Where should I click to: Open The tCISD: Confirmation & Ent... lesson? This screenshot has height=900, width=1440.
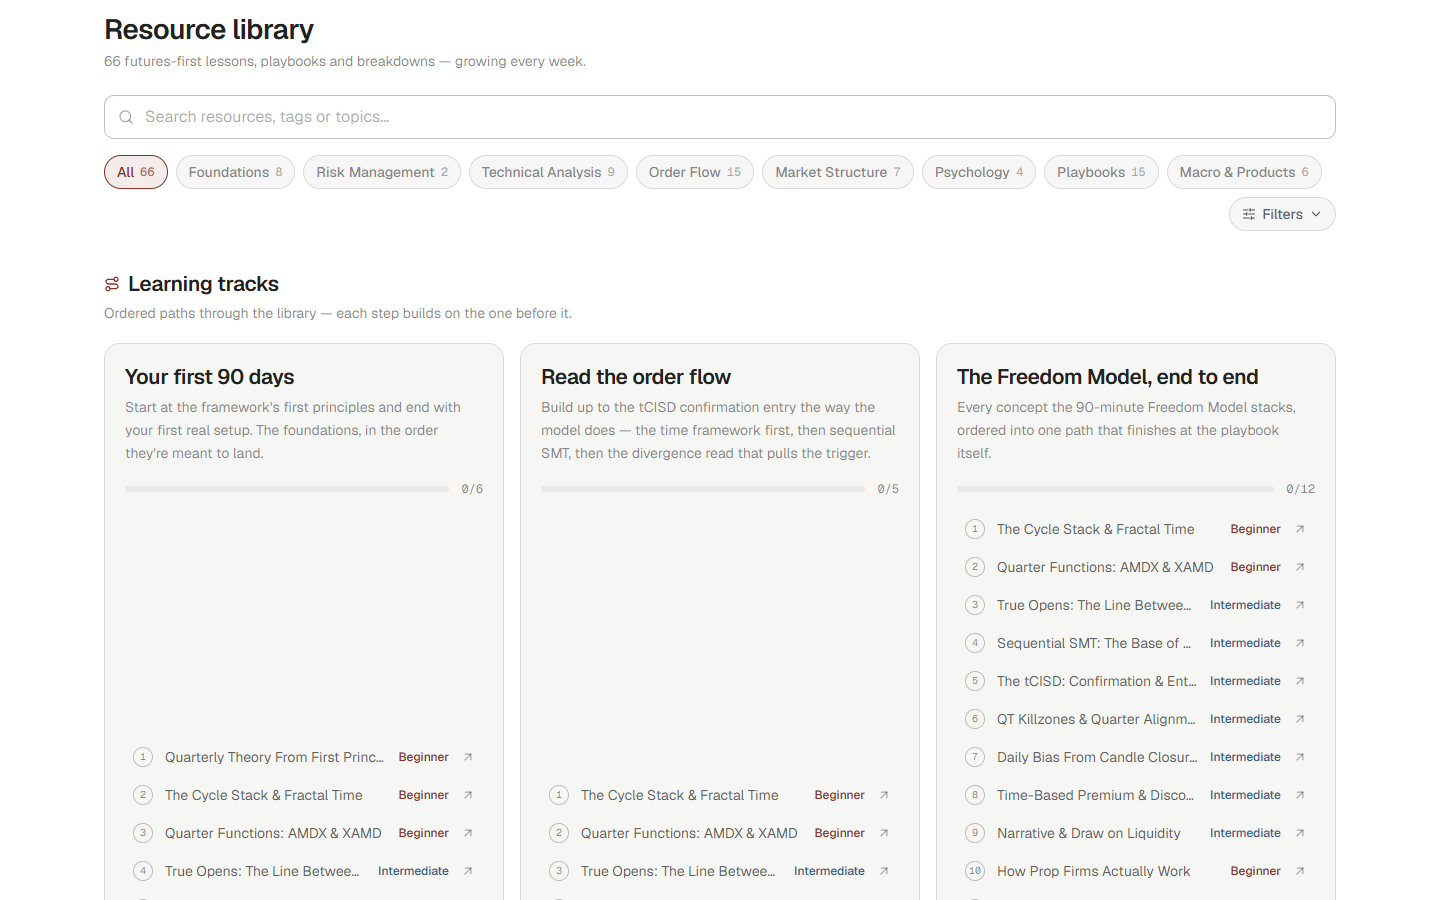[x=1136, y=681]
